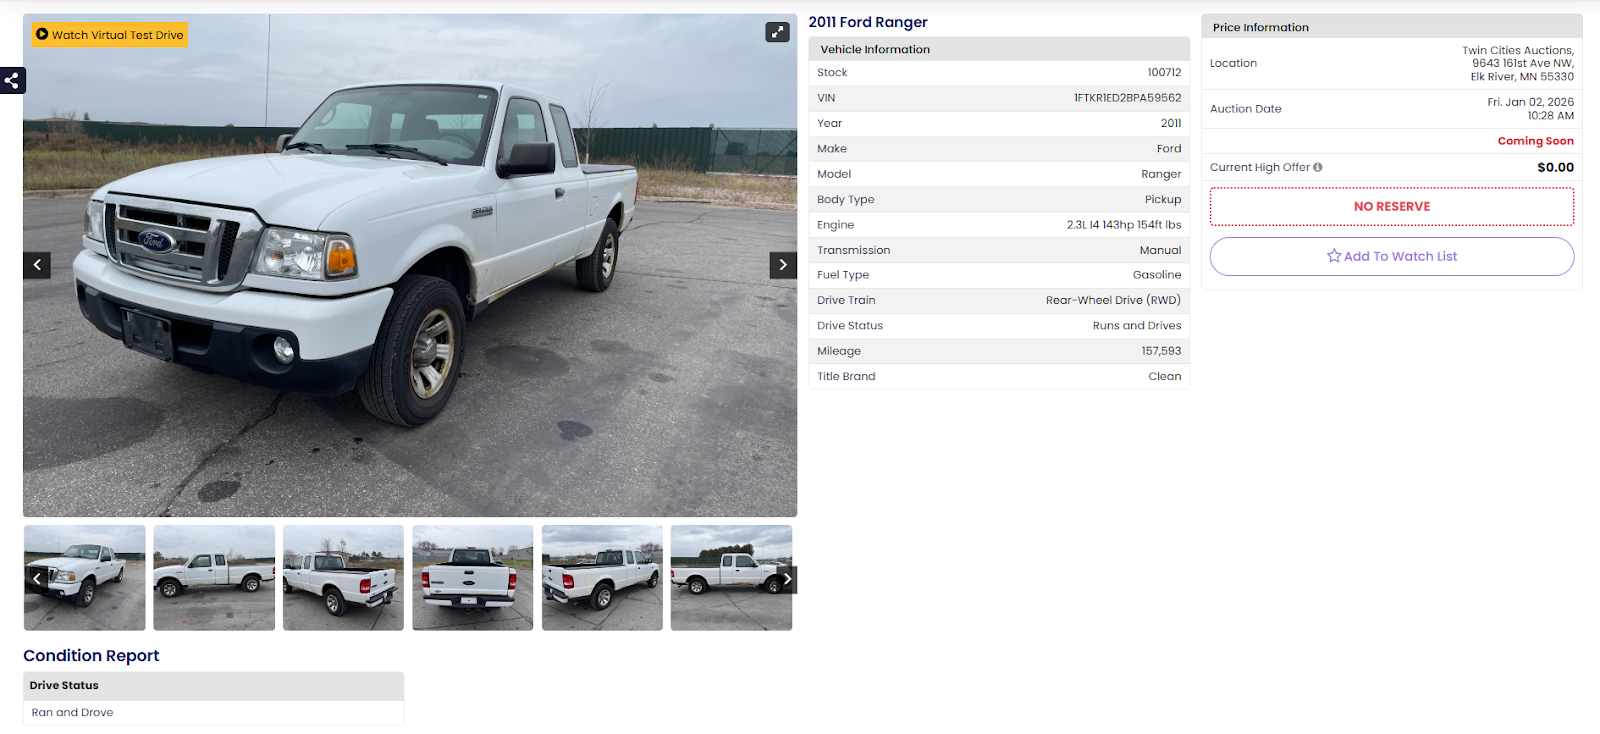Image resolution: width=1600 pixels, height=734 pixels.
Task: Open the sixth passenger-side thumbnail
Action: pyautogui.click(x=731, y=578)
